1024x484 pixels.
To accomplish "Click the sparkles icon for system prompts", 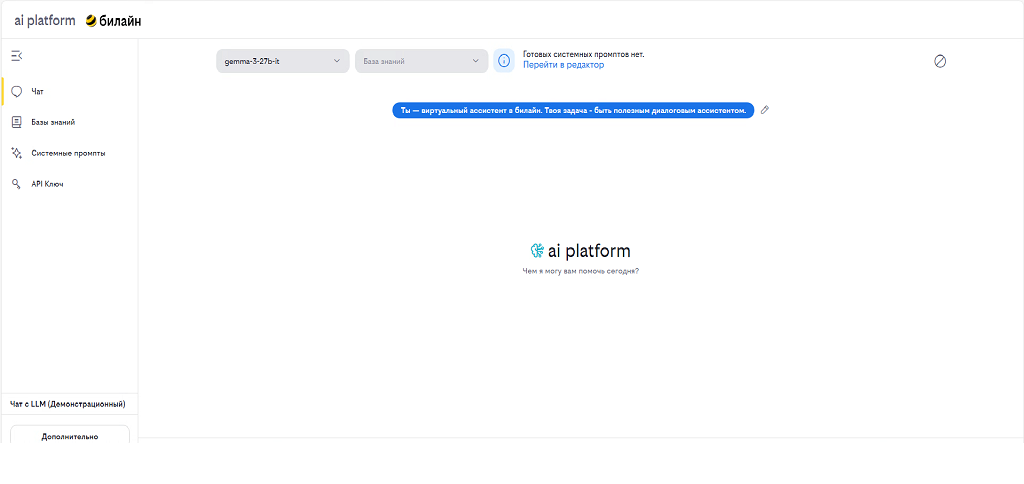I will tap(17, 153).
